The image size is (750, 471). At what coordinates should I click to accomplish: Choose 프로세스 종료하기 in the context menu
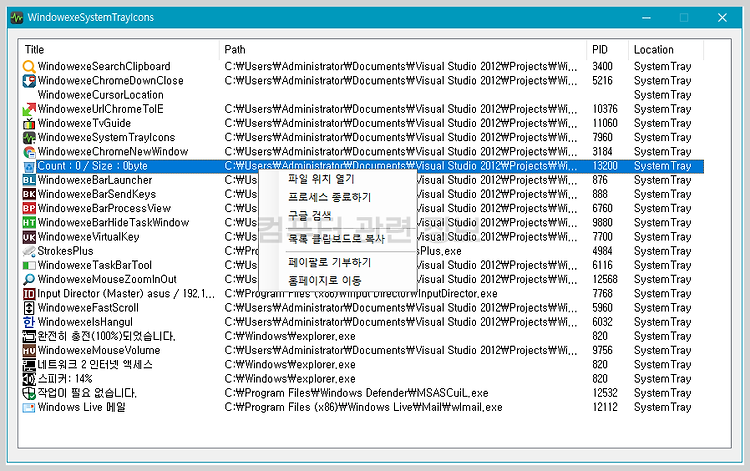pyautogui.click(x=330, y=197)
